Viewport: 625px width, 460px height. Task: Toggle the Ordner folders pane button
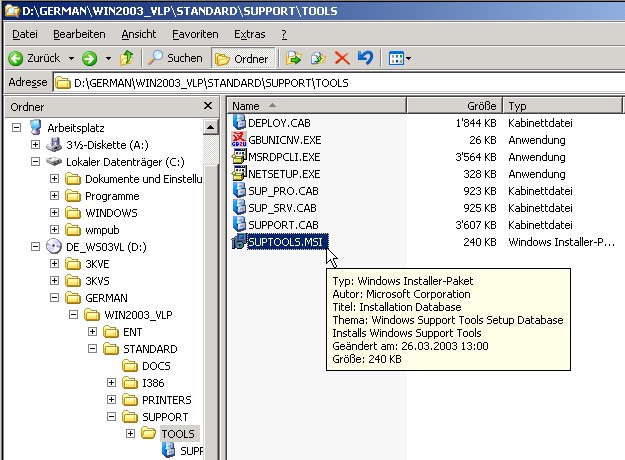pyautogui.click(x=242, y=59)
